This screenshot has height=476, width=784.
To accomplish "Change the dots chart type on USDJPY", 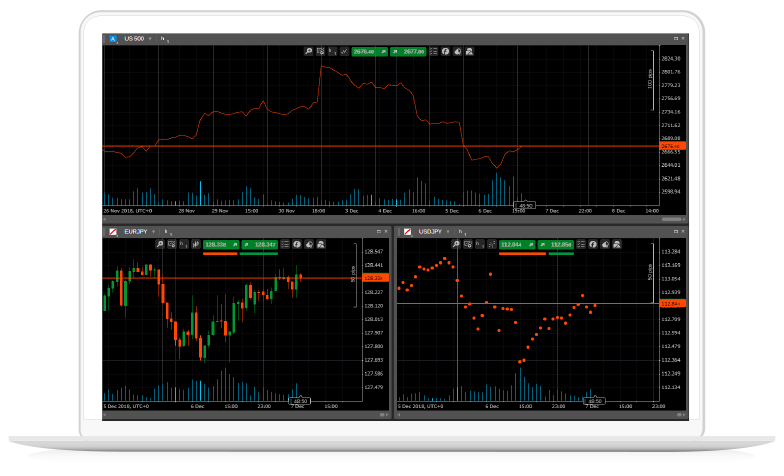I will [x=492, y=244].
